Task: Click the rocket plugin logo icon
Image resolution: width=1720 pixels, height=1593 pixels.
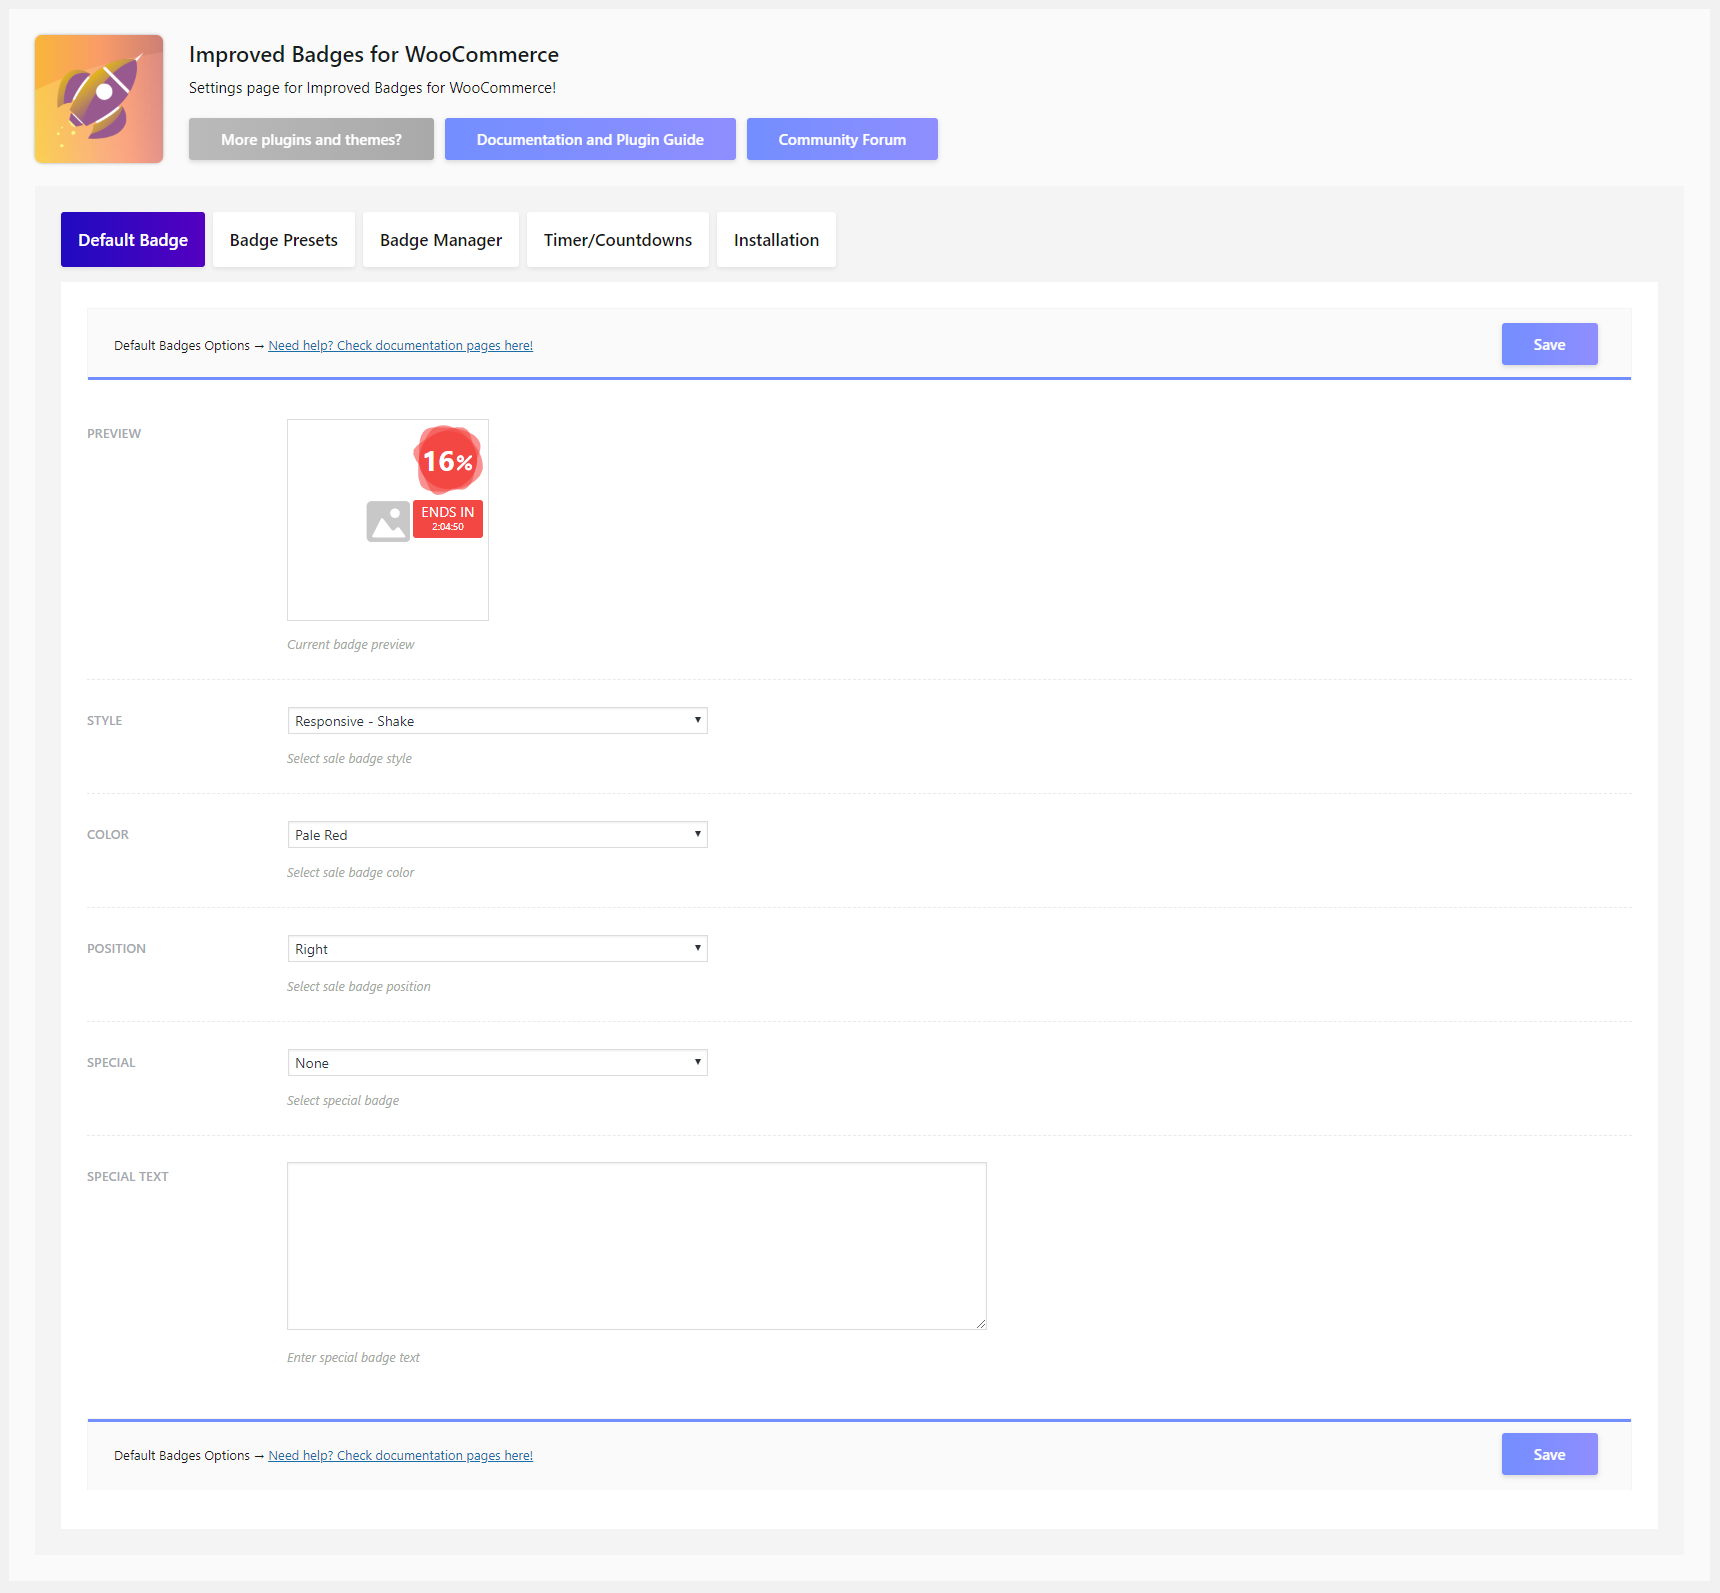Action: click(99, 99)
